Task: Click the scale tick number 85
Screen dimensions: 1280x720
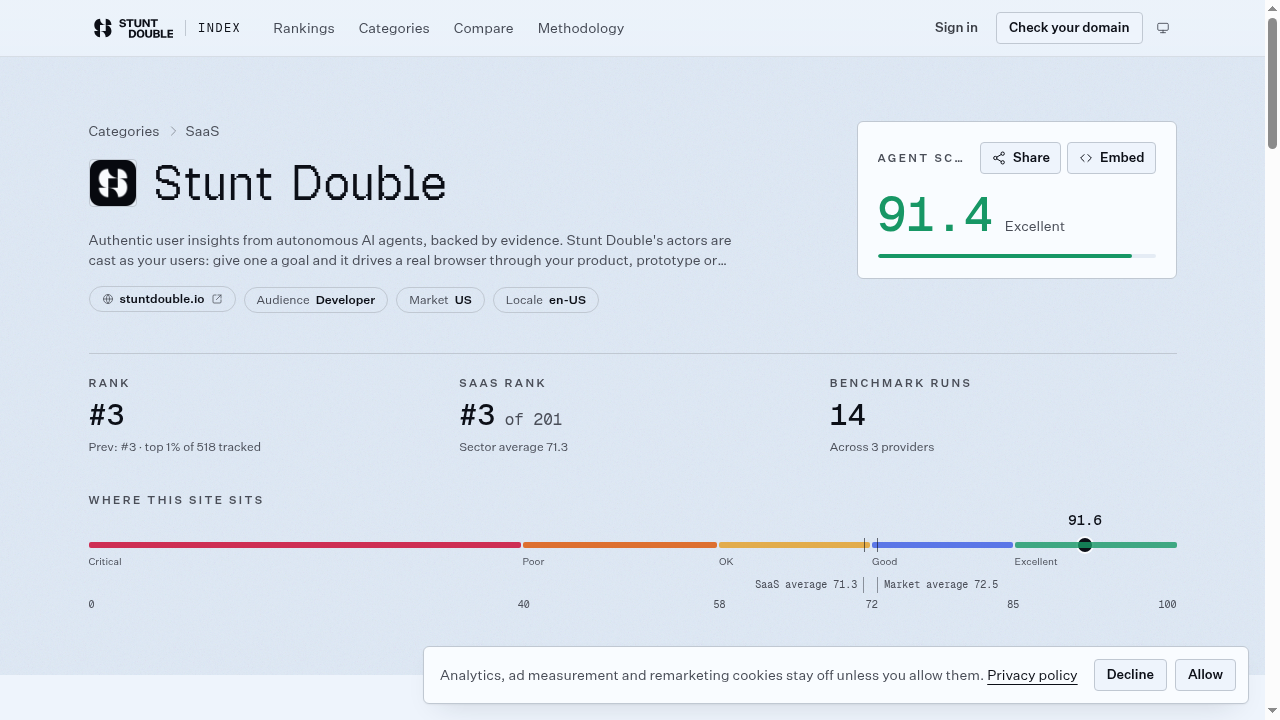Action: (1013, 605)
